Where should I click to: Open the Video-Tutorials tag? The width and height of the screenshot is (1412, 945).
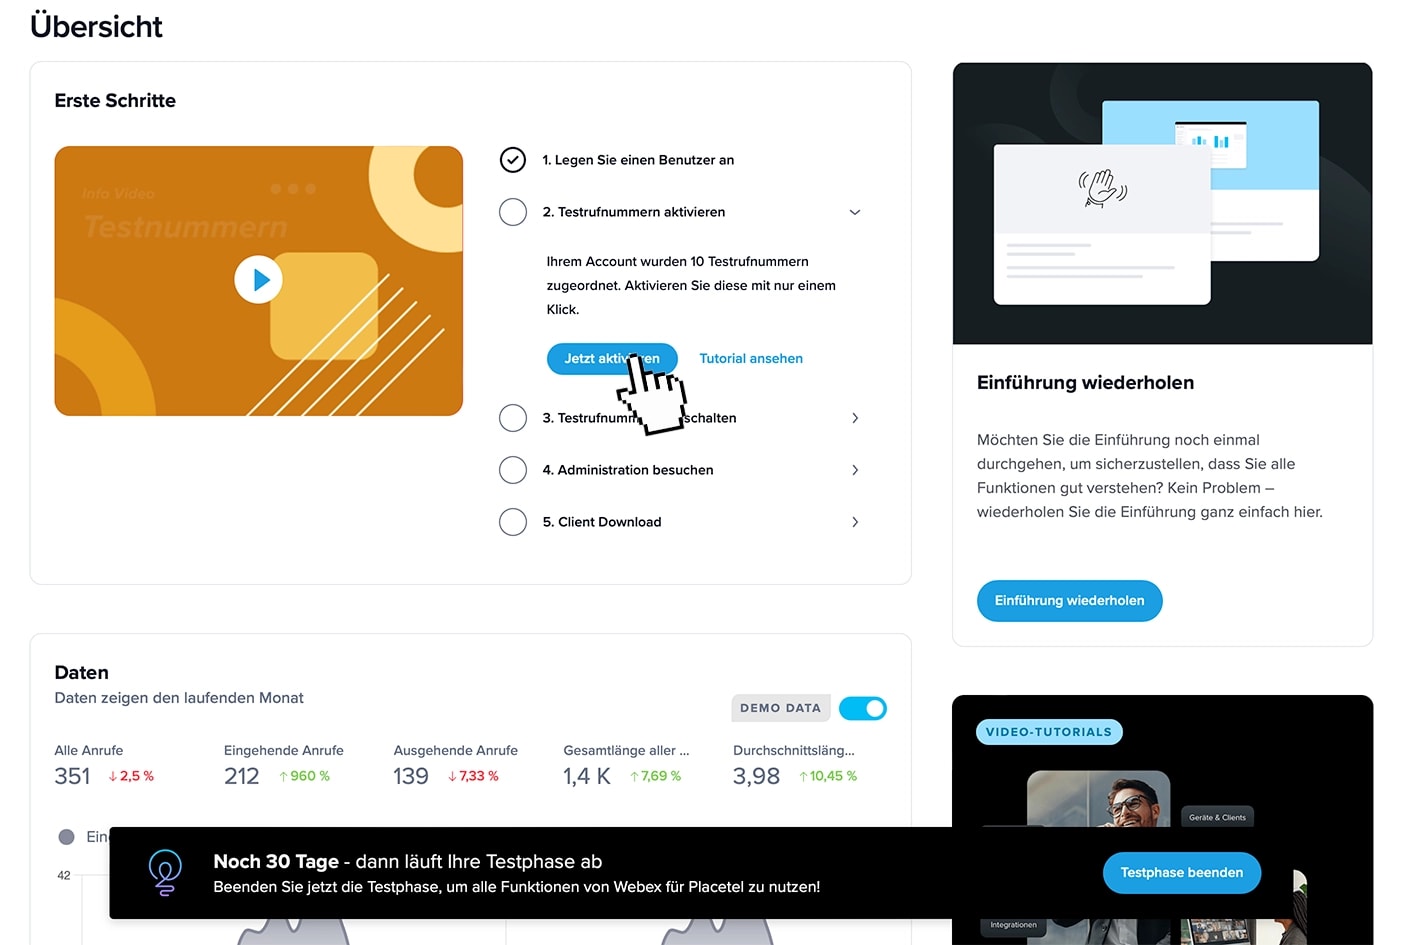point(1049,732)
